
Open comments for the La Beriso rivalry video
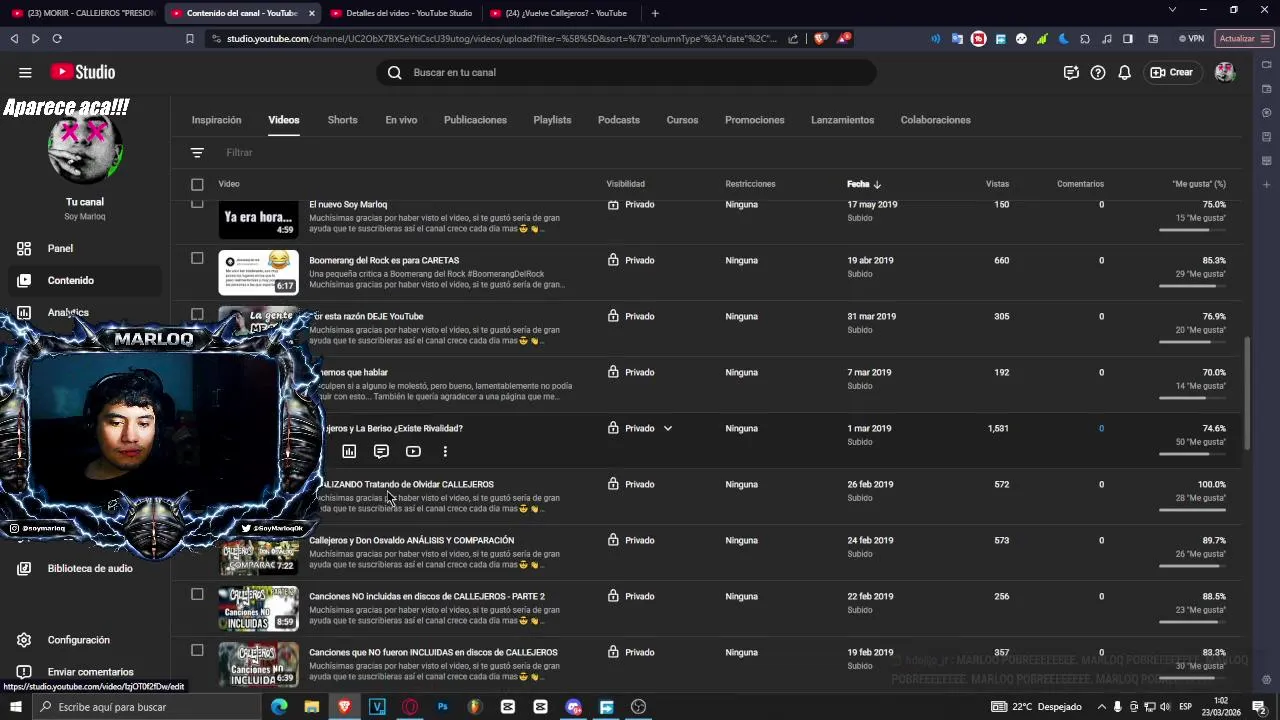tap(381, 451)
